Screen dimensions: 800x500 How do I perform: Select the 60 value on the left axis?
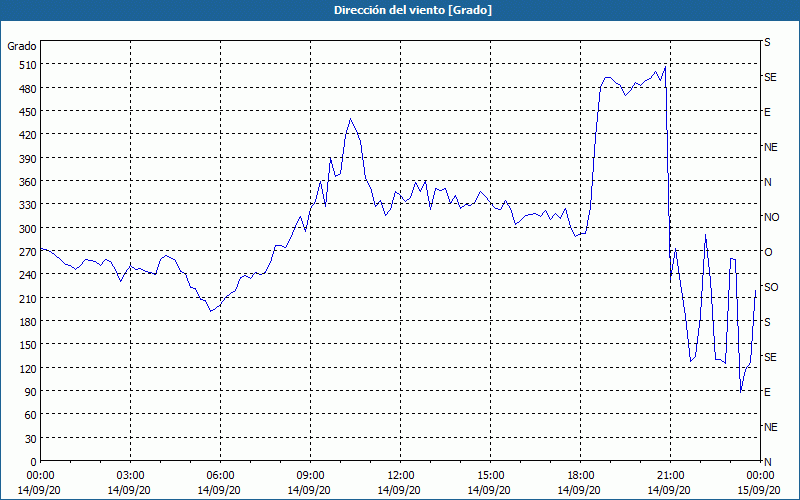[31, 415]
